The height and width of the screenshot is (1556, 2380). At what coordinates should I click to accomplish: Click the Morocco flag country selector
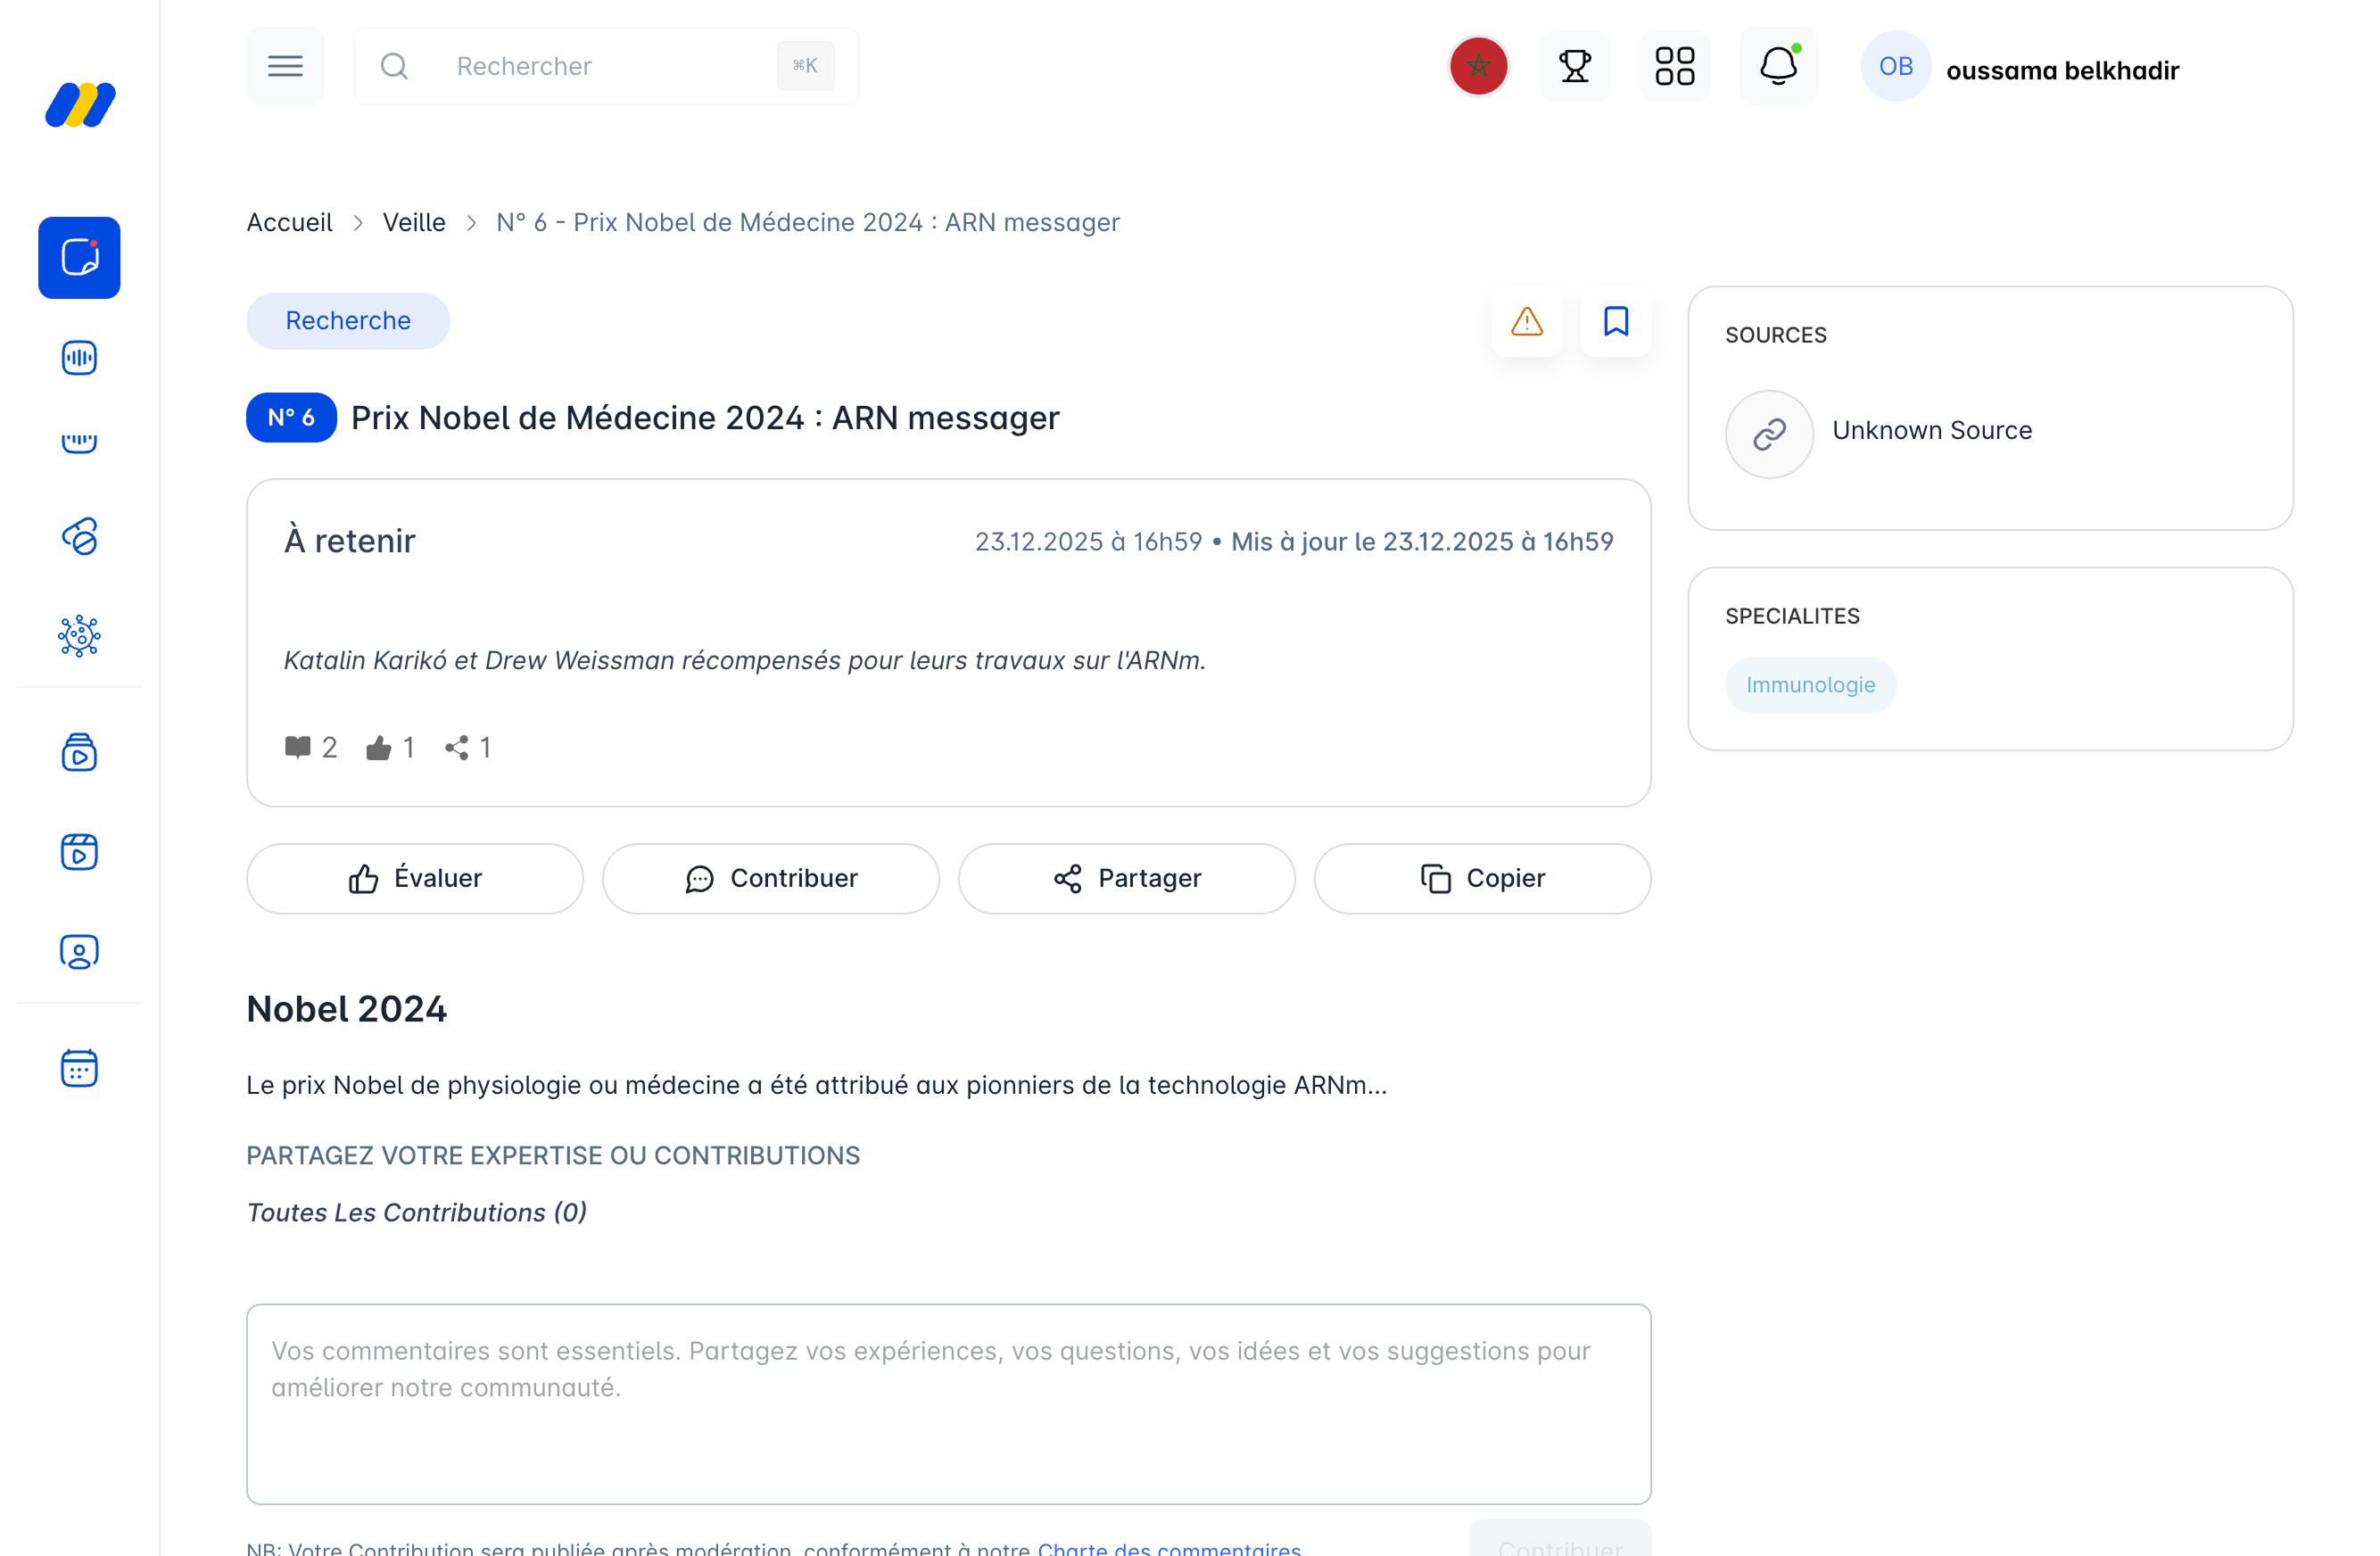click(1478, 66)
